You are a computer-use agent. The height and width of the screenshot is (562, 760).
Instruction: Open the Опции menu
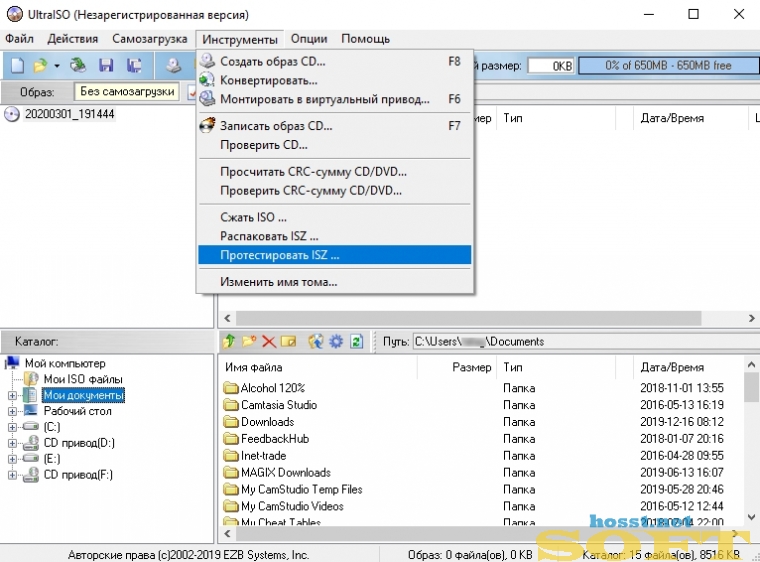tap(309, 39)
